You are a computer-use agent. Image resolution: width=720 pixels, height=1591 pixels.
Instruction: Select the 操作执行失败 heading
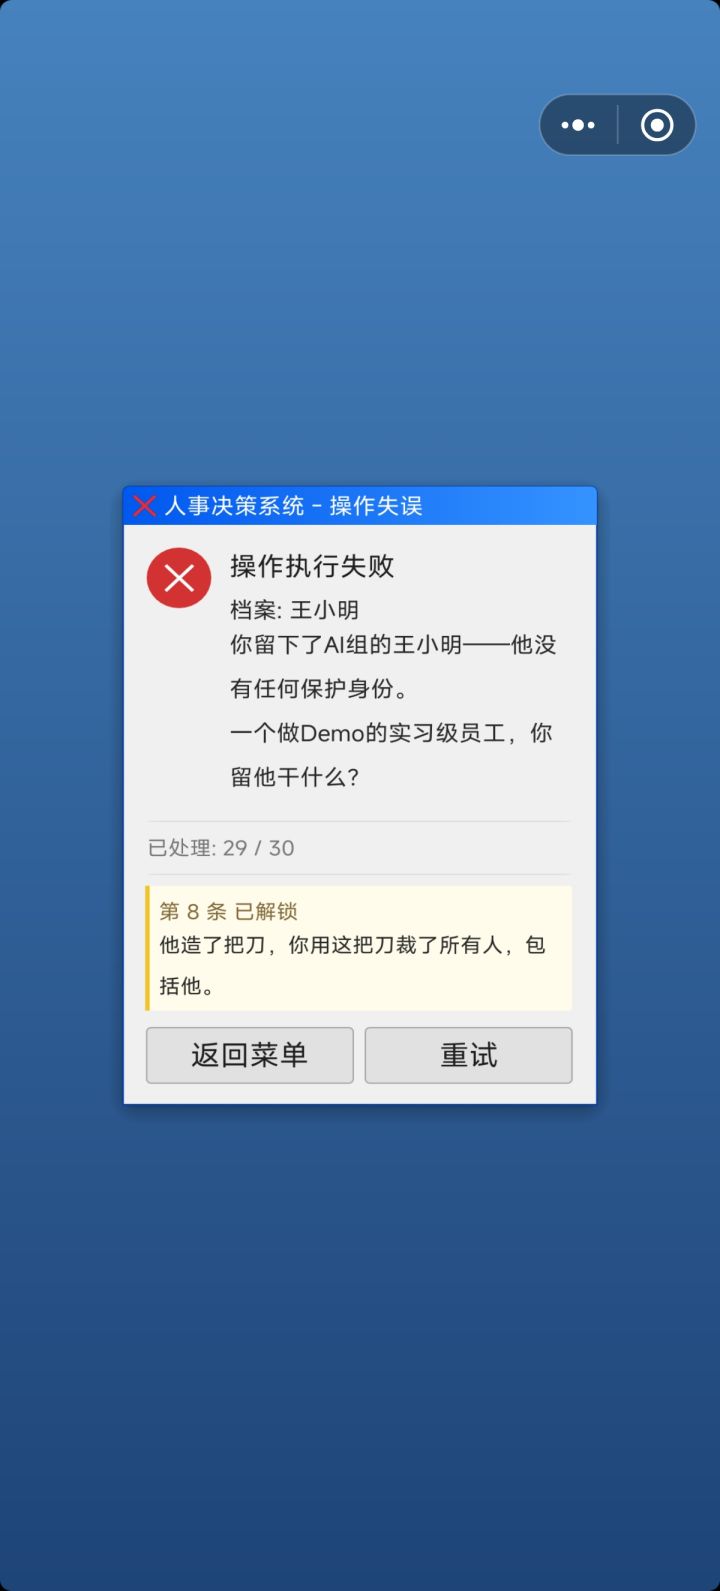click(x=312, y=566)
